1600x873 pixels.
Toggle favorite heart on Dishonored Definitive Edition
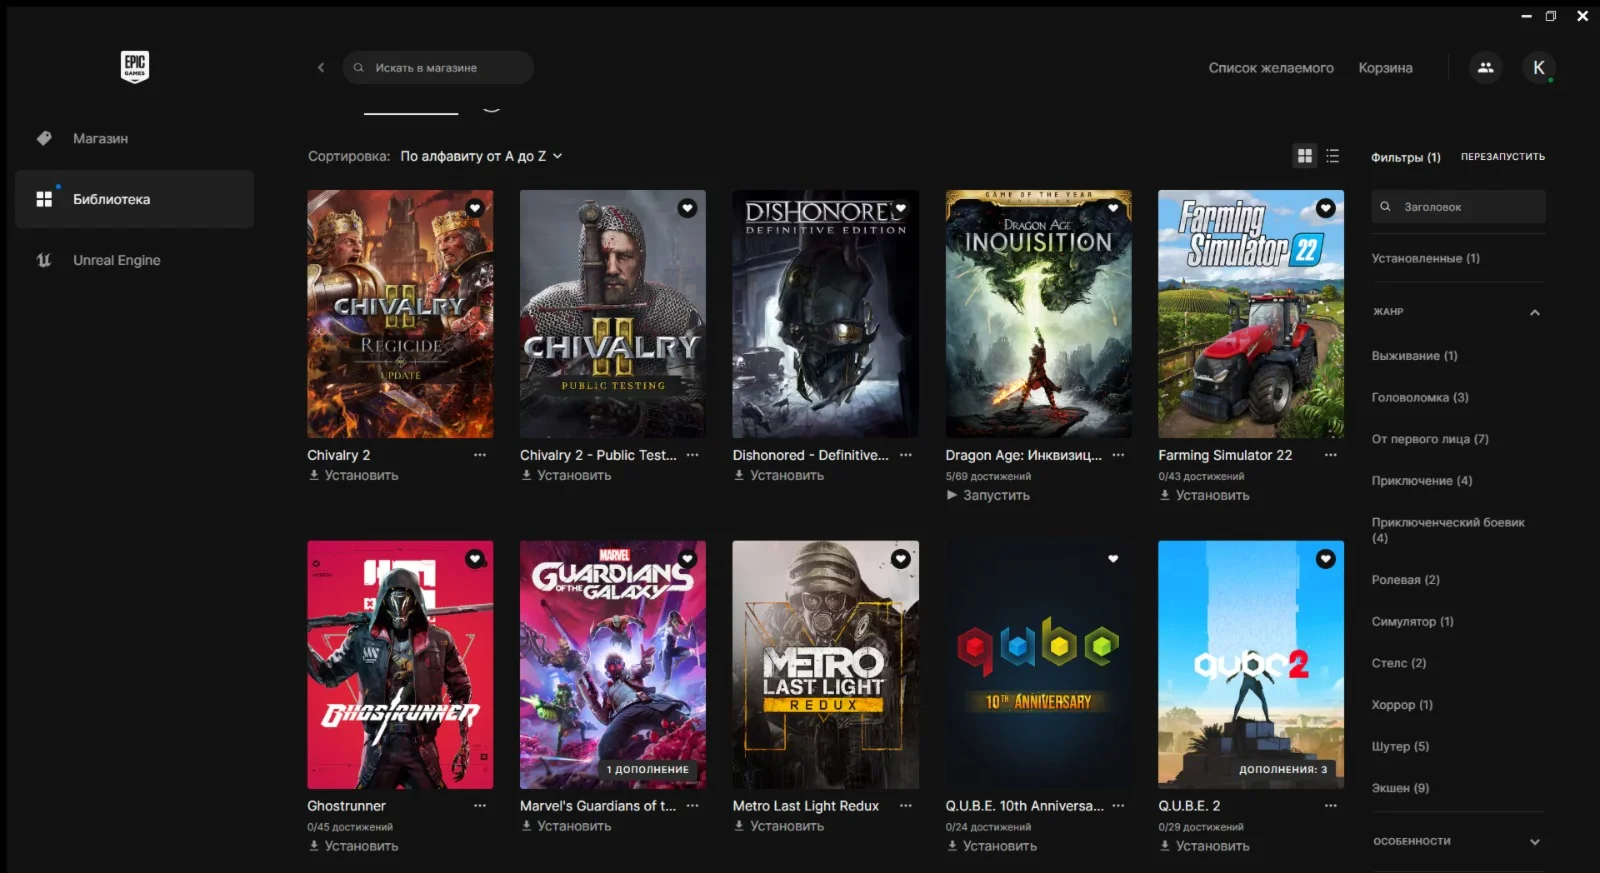900,208
